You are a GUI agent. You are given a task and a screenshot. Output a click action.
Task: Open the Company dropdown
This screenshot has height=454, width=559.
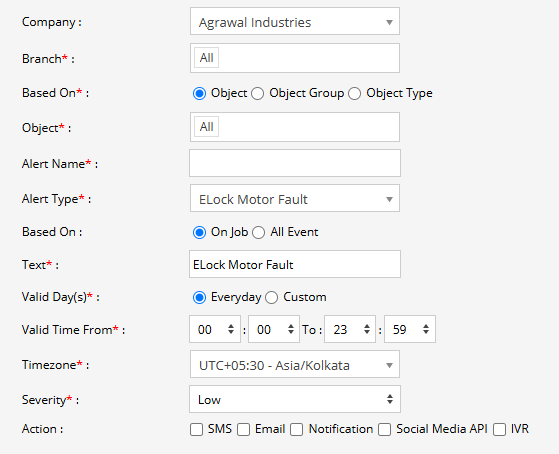click(x=294, y=21)
